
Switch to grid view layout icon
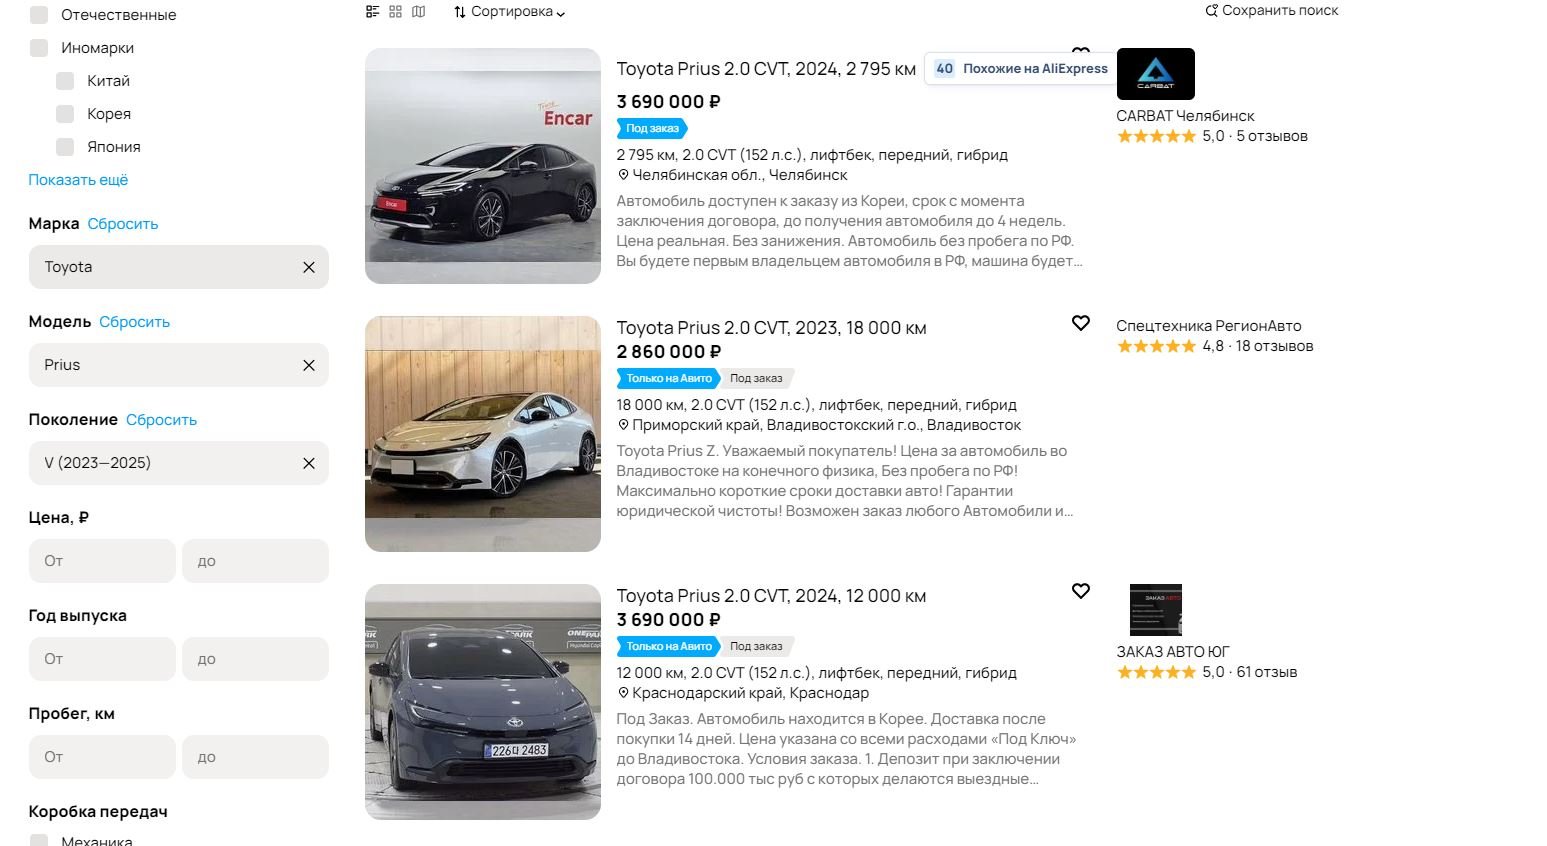click(396, 12)
